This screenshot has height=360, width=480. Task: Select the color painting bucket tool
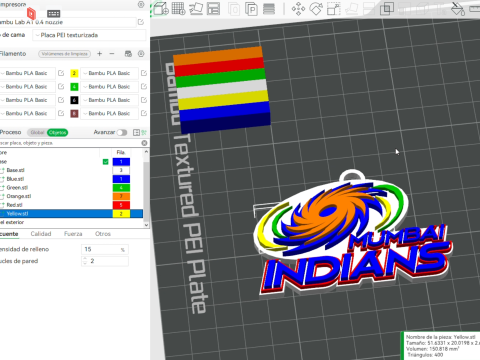coord(458,9)
